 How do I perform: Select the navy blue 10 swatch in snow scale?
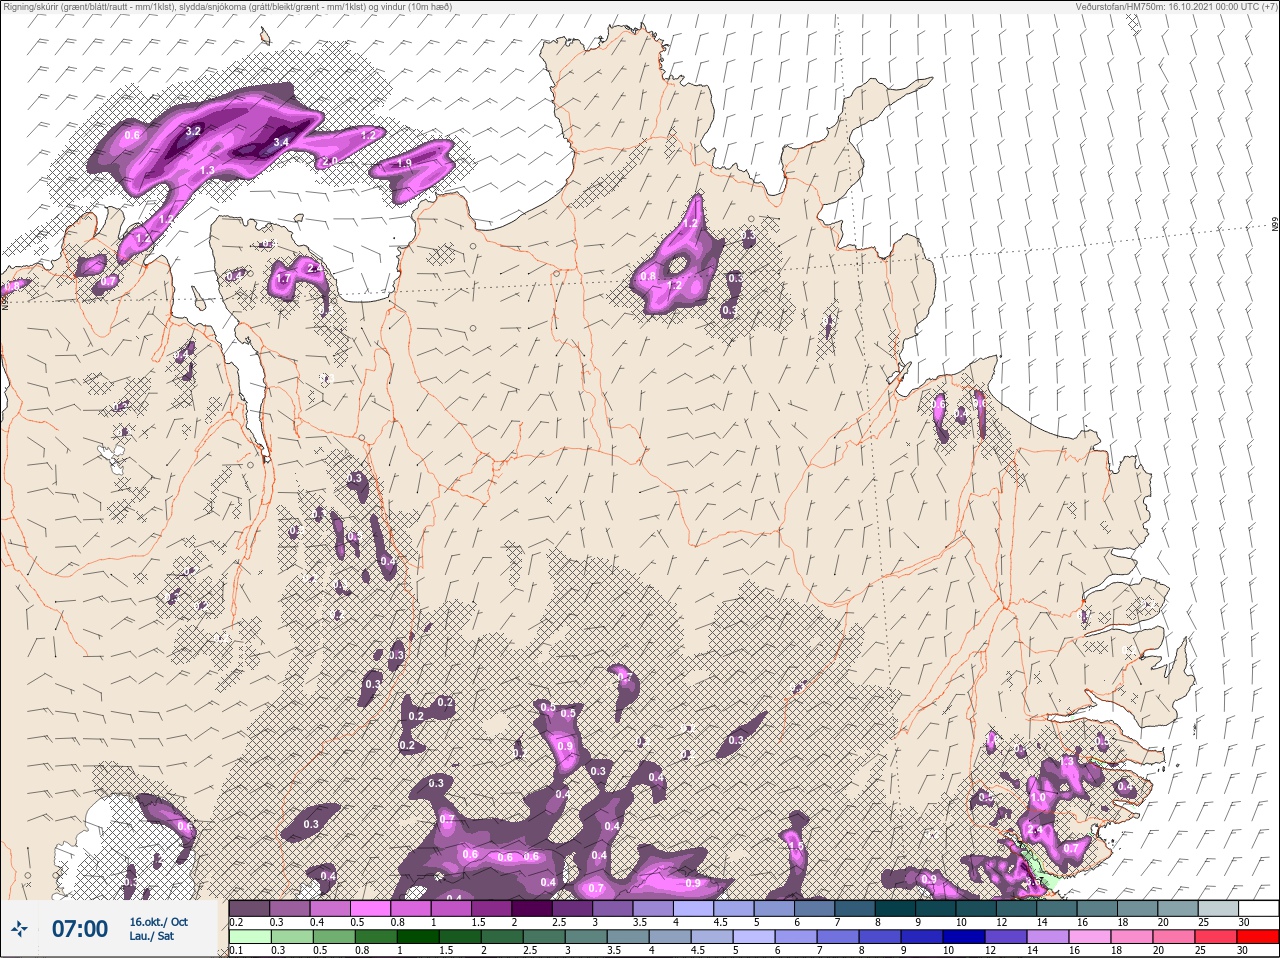pyautogui.click(x=965, y=936)
